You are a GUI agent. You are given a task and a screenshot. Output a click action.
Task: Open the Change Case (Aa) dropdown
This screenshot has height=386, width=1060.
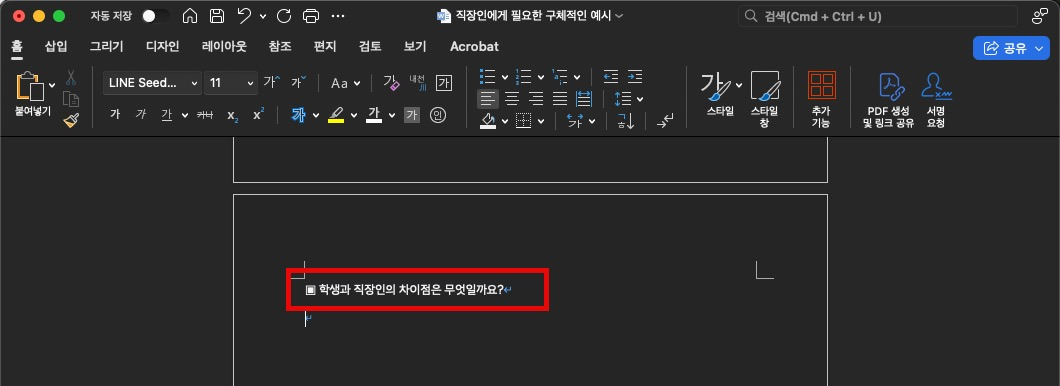click(345, 82)
